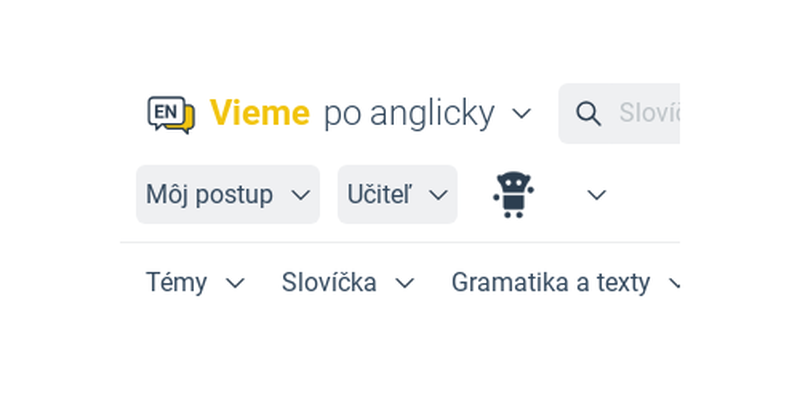This screenshot has width=800, height=400.
Task: Expand the arrow inside Učiteľ button
Action: click(x=438, y=194)
